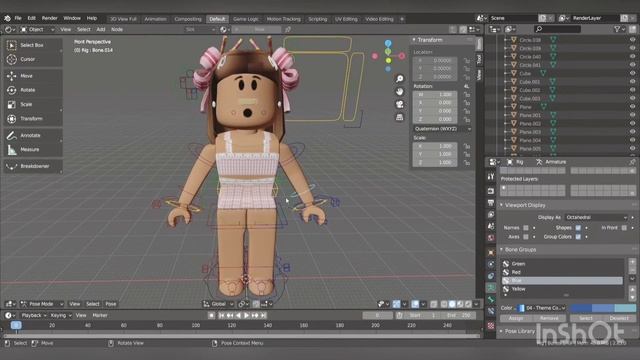Pick the Rotate tool
The width and height of the screenshot is (640, 360).
point(33,90)
